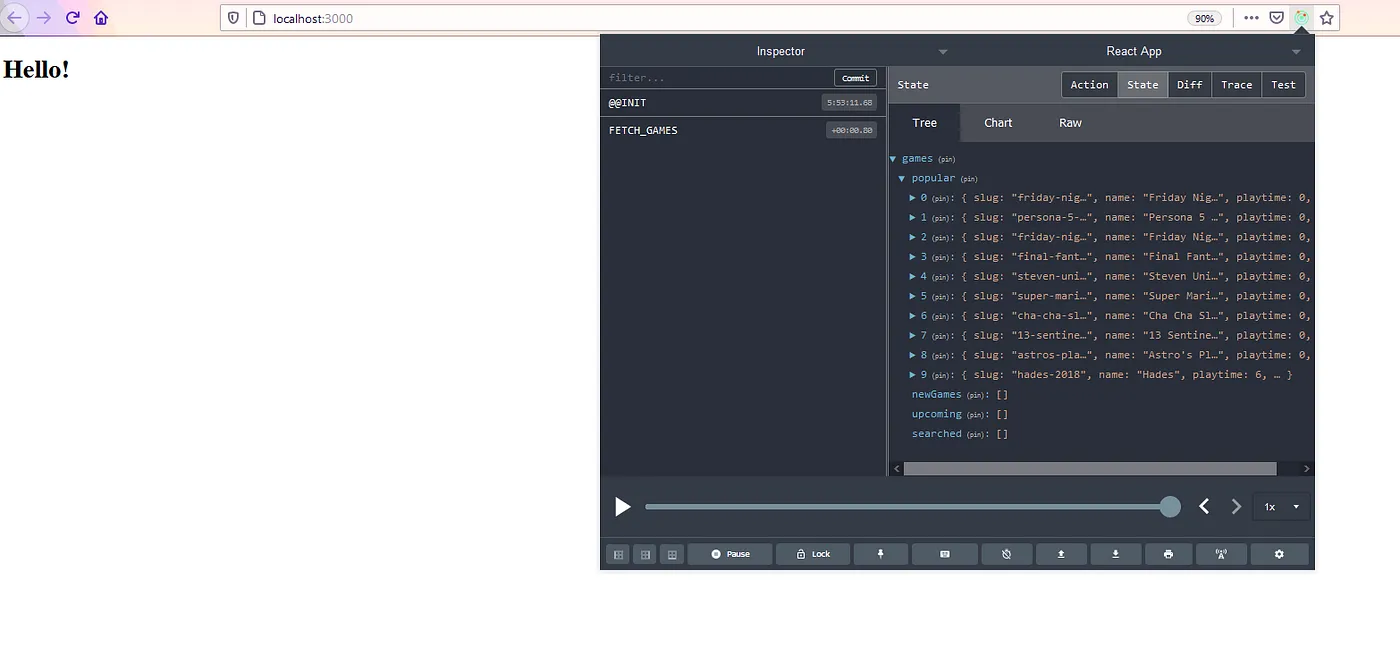Switch to the Test view

coord(1283,85)
